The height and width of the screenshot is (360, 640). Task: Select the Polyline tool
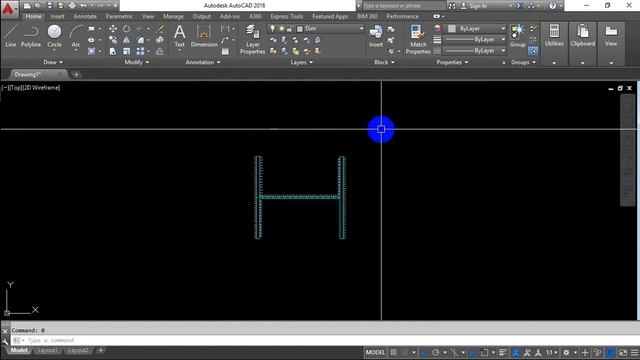click(31, 36)
